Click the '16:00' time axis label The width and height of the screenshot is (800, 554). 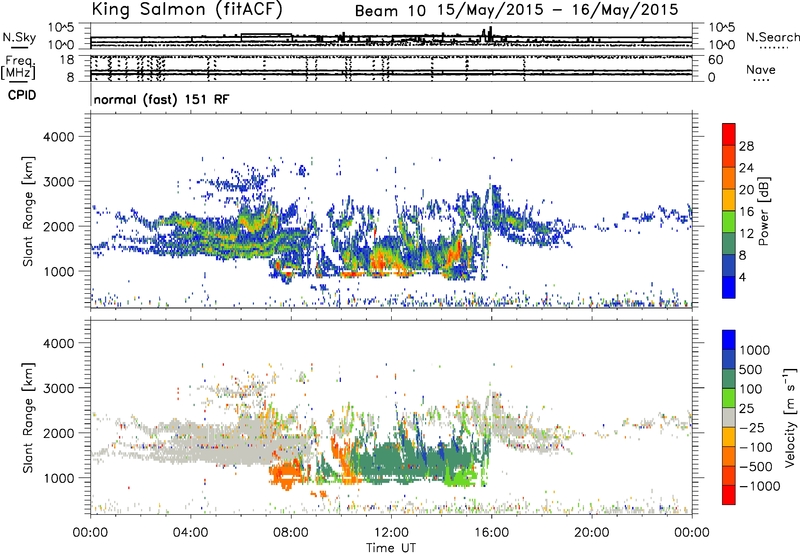click(x=491, y=533)
